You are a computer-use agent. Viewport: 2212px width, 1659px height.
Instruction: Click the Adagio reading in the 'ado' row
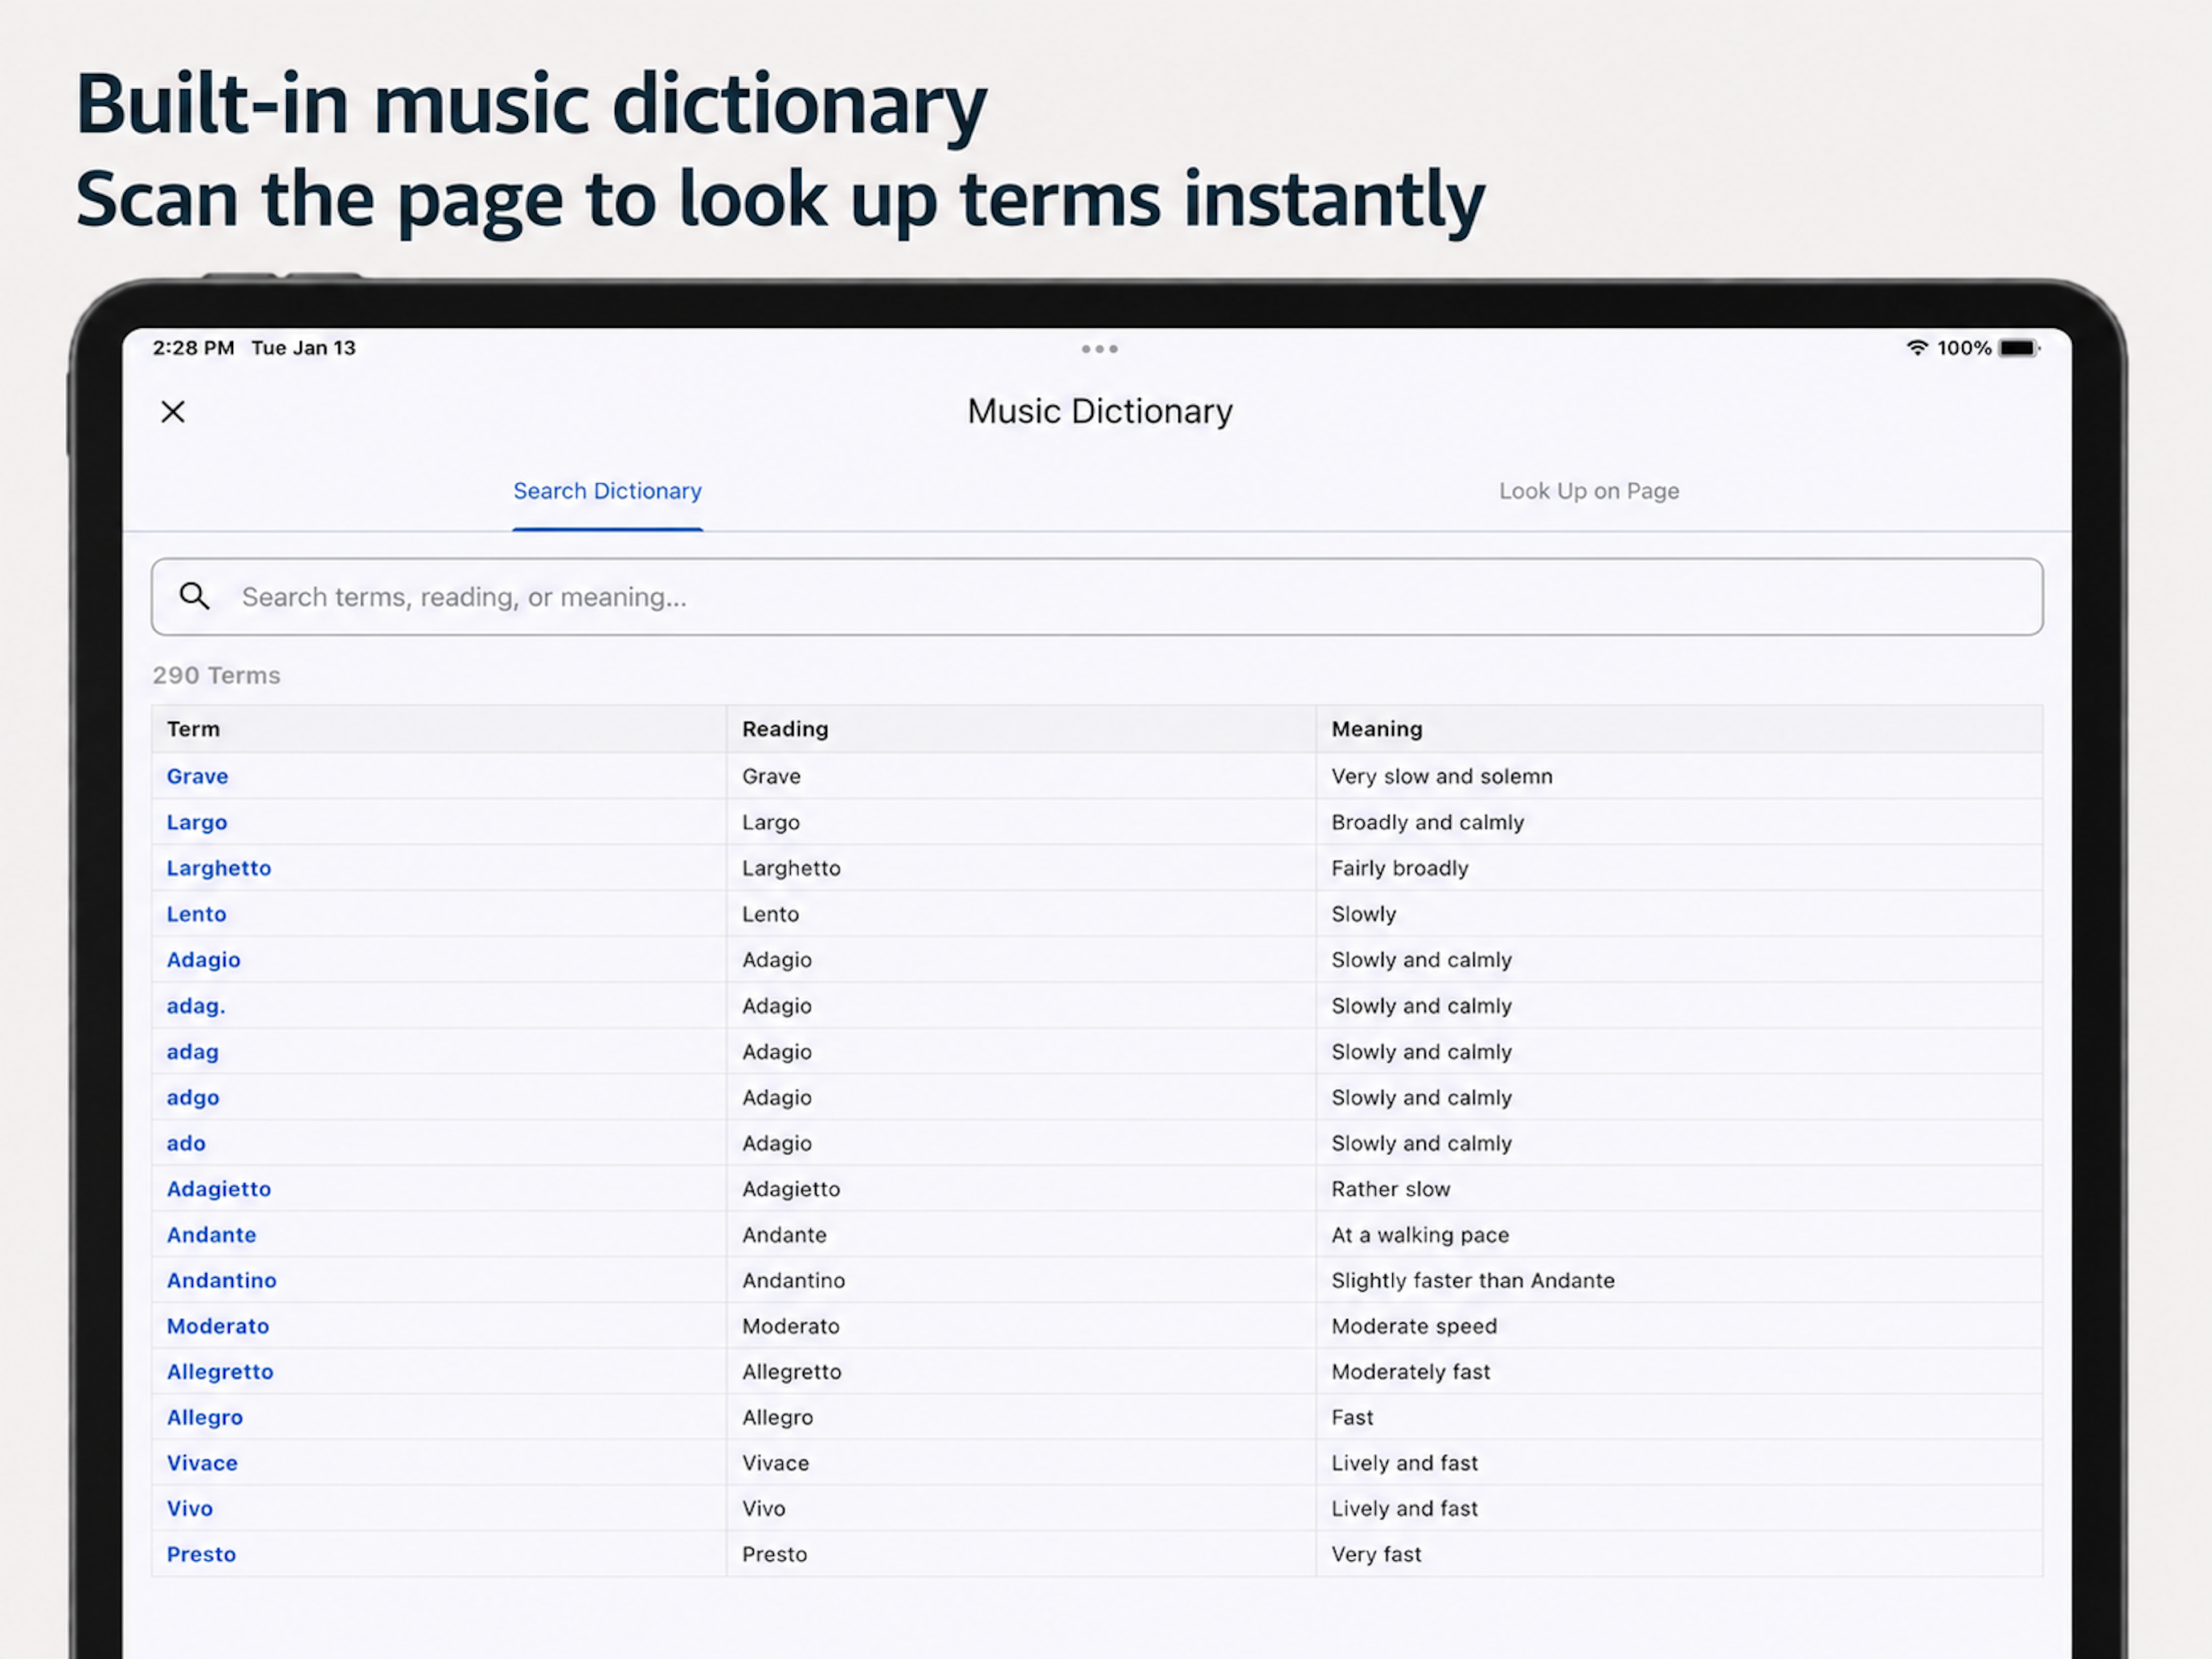(x=777, y=1143)
